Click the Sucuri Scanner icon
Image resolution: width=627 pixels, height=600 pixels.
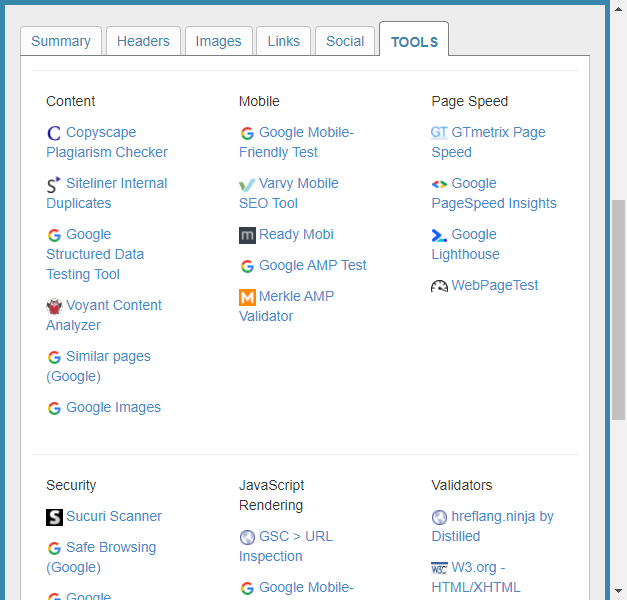[x=54, y=517]
